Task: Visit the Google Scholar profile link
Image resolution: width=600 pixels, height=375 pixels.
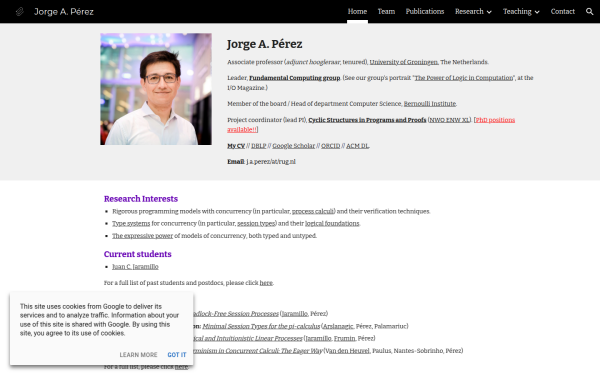Action: [x=293, y=146]
